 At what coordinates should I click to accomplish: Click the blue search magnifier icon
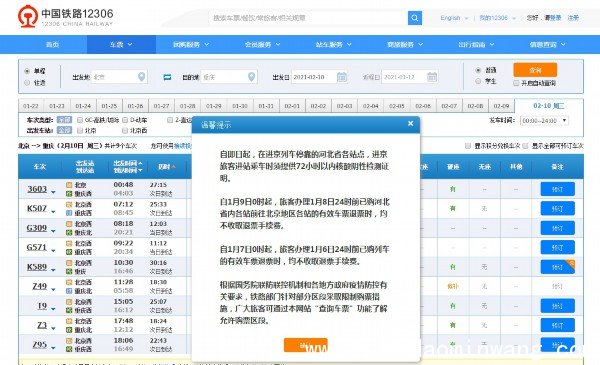415,18
